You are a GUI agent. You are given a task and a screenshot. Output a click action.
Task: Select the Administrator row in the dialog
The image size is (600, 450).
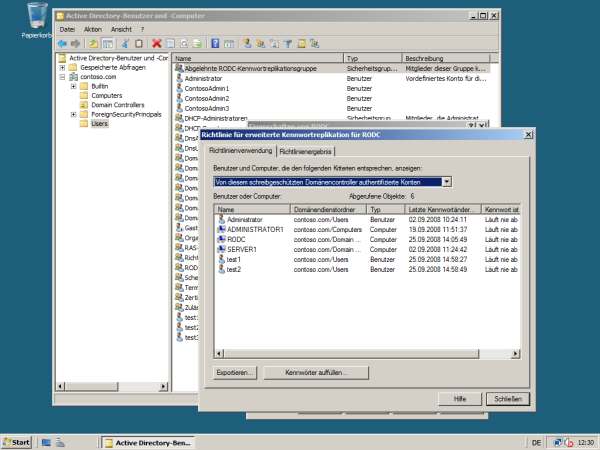point(367,219)
